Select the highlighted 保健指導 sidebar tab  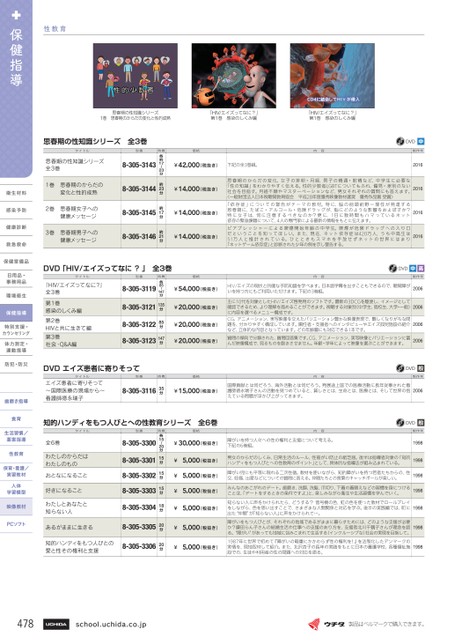(x=16, y=313)
